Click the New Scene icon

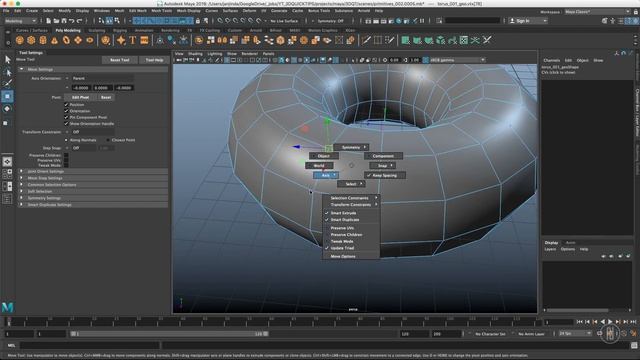click(x=49, y=20)
